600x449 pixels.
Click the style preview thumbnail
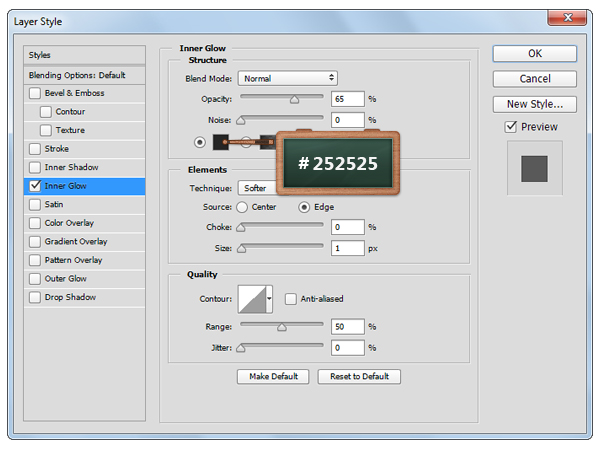[534, 168]
